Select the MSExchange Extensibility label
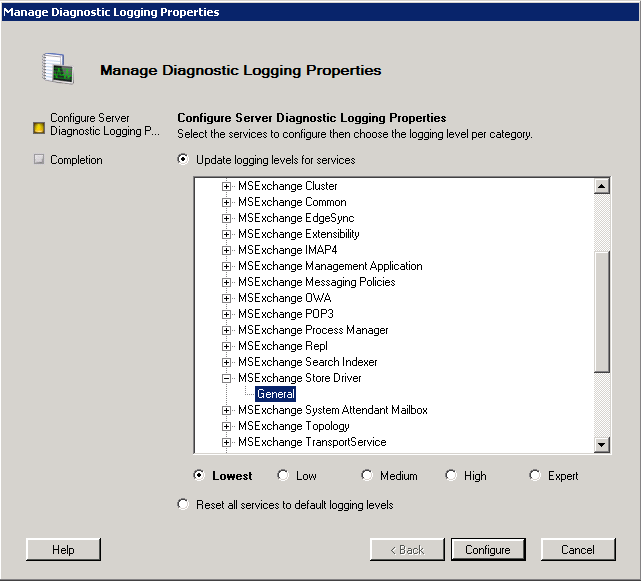641x581 pixels. (x=299, y=234)
